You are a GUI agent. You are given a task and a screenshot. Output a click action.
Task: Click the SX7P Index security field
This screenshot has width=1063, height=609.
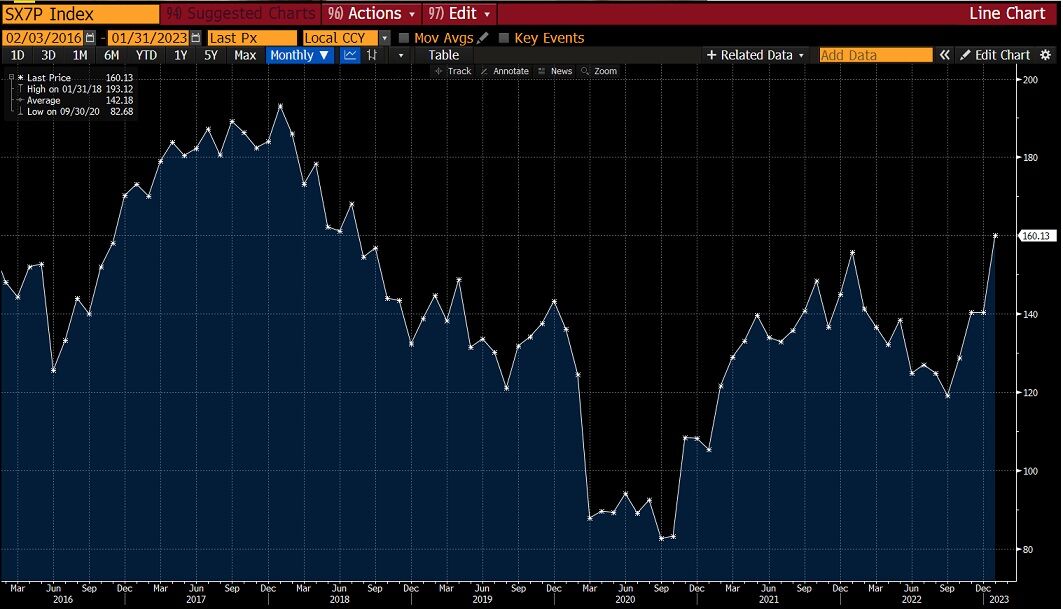point(80,14)
